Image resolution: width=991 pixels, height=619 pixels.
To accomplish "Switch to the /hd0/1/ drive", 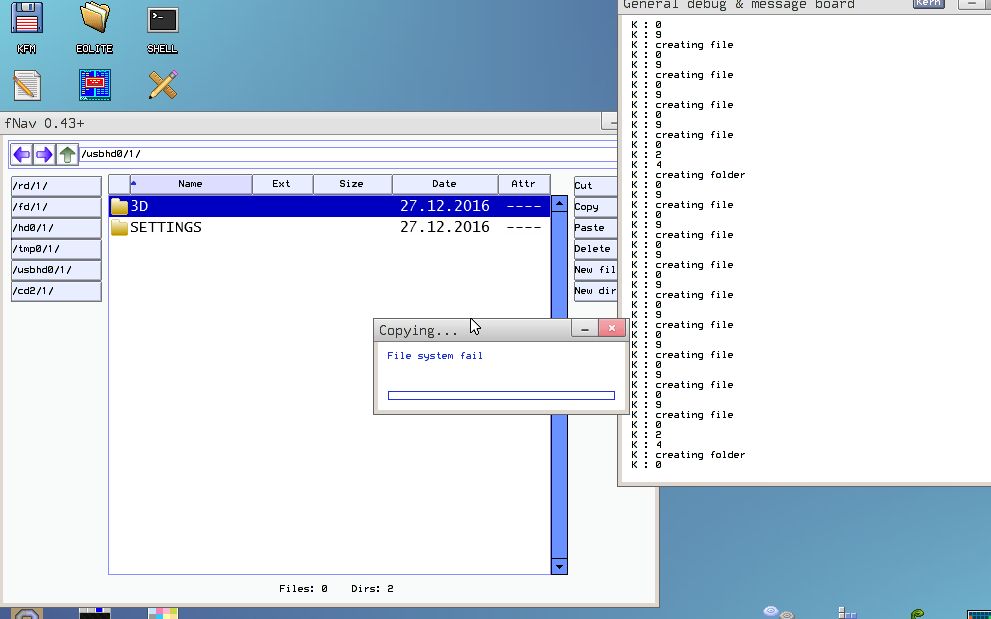I will tap(56, 228).
